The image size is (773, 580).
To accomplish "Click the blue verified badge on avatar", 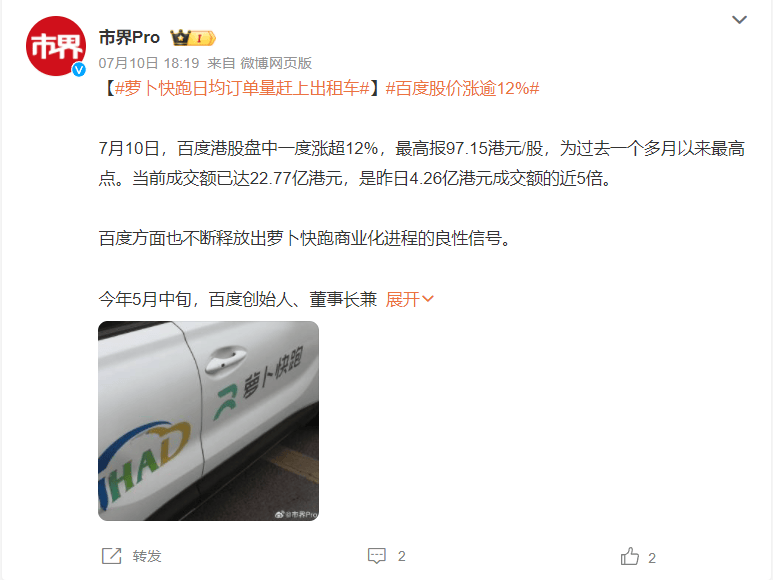I will pos(79,69).
